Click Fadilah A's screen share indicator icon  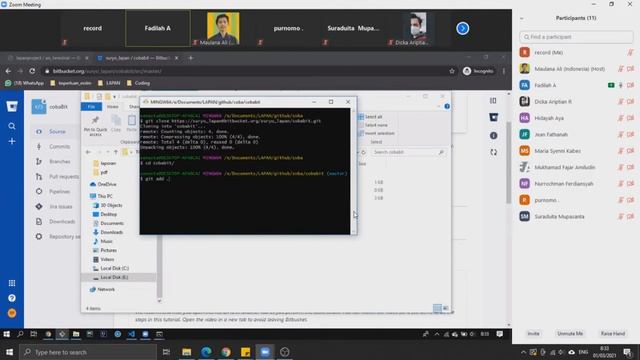(611, 85)
